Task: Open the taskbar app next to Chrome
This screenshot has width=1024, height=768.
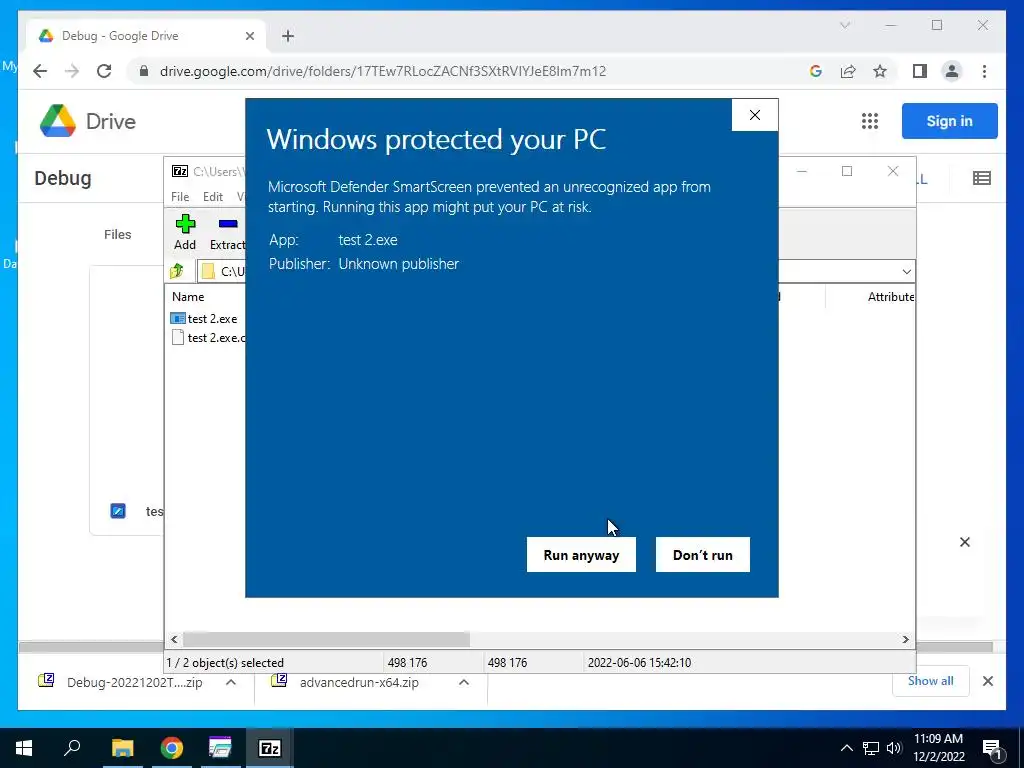Action: pos(220,748)
